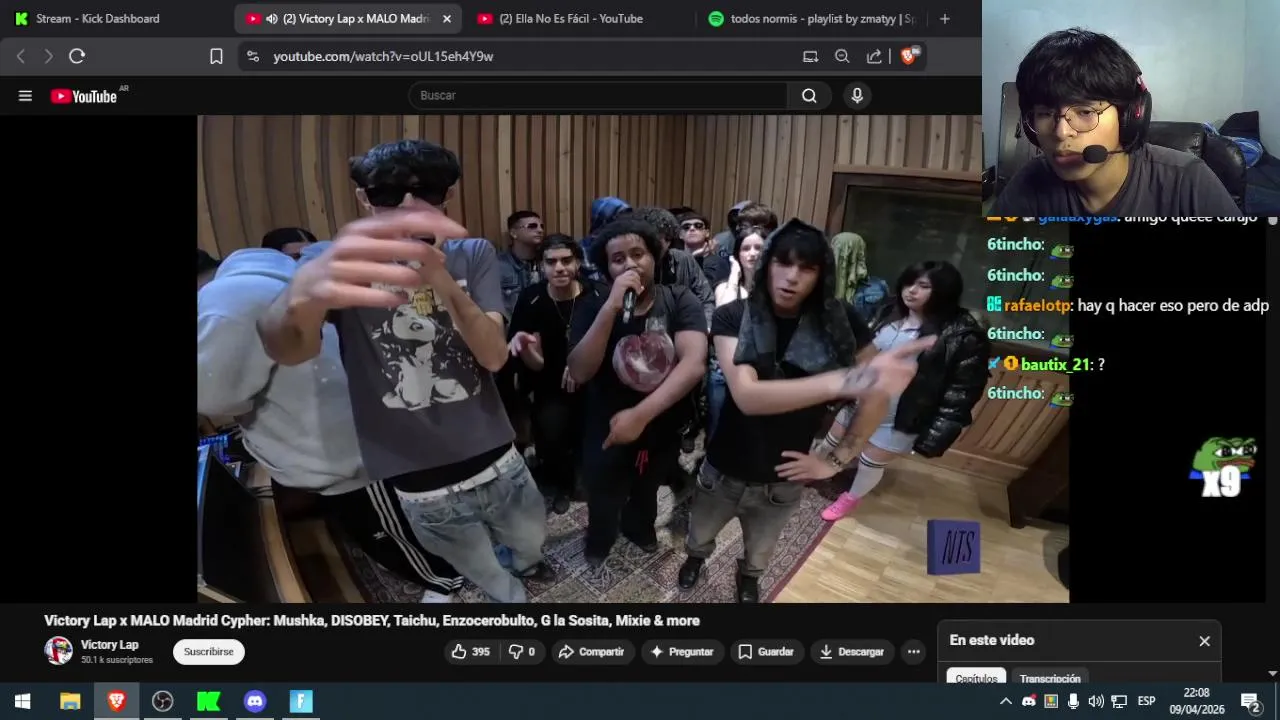
Task: Click the page scrollbar down arrow
Action: [x=1272, y=674]
